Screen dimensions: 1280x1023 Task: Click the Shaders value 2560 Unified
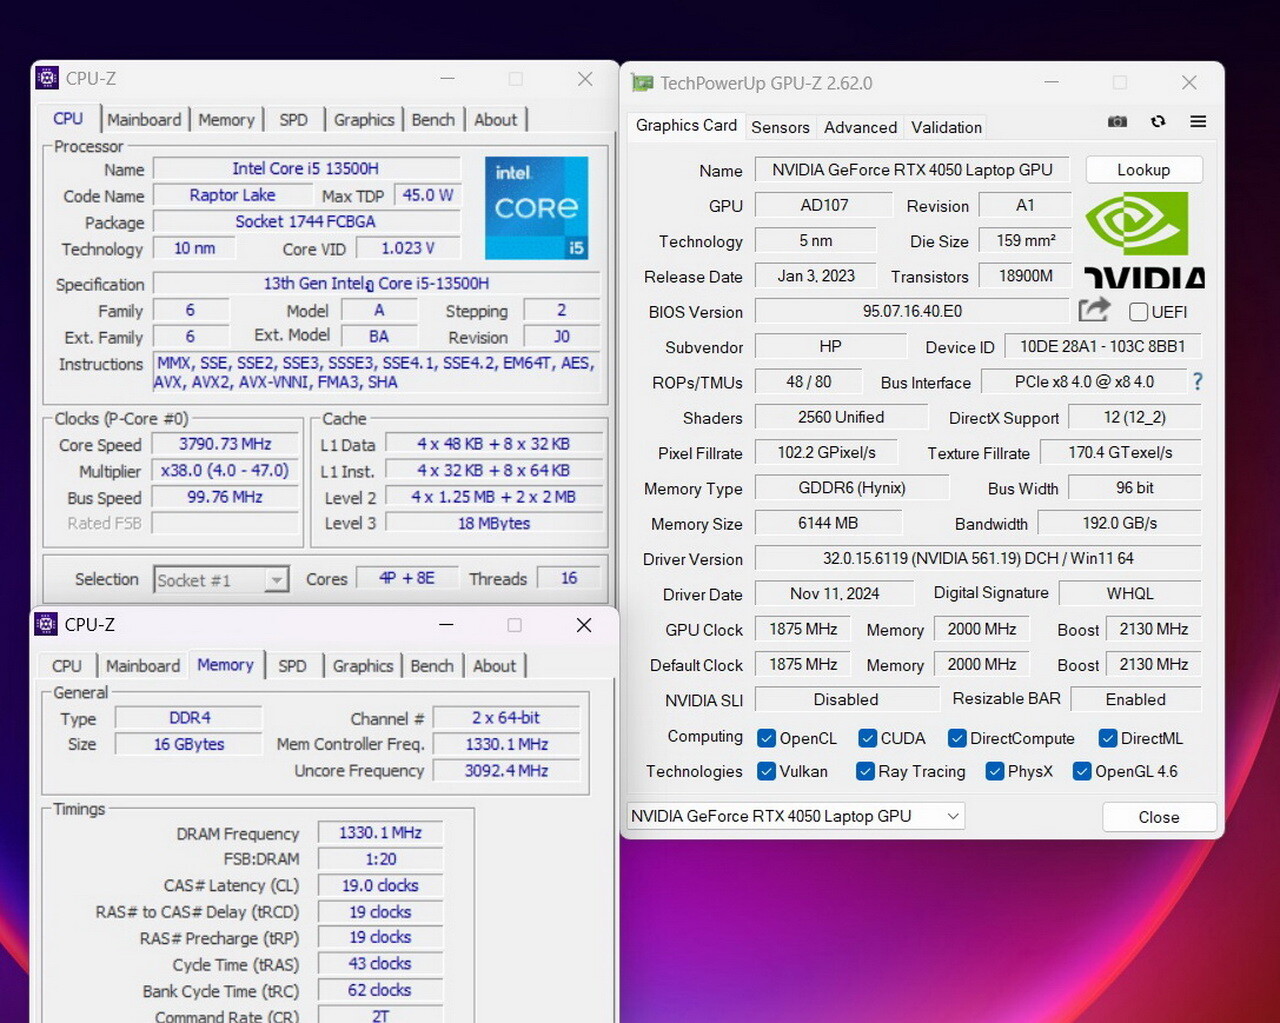841,417
